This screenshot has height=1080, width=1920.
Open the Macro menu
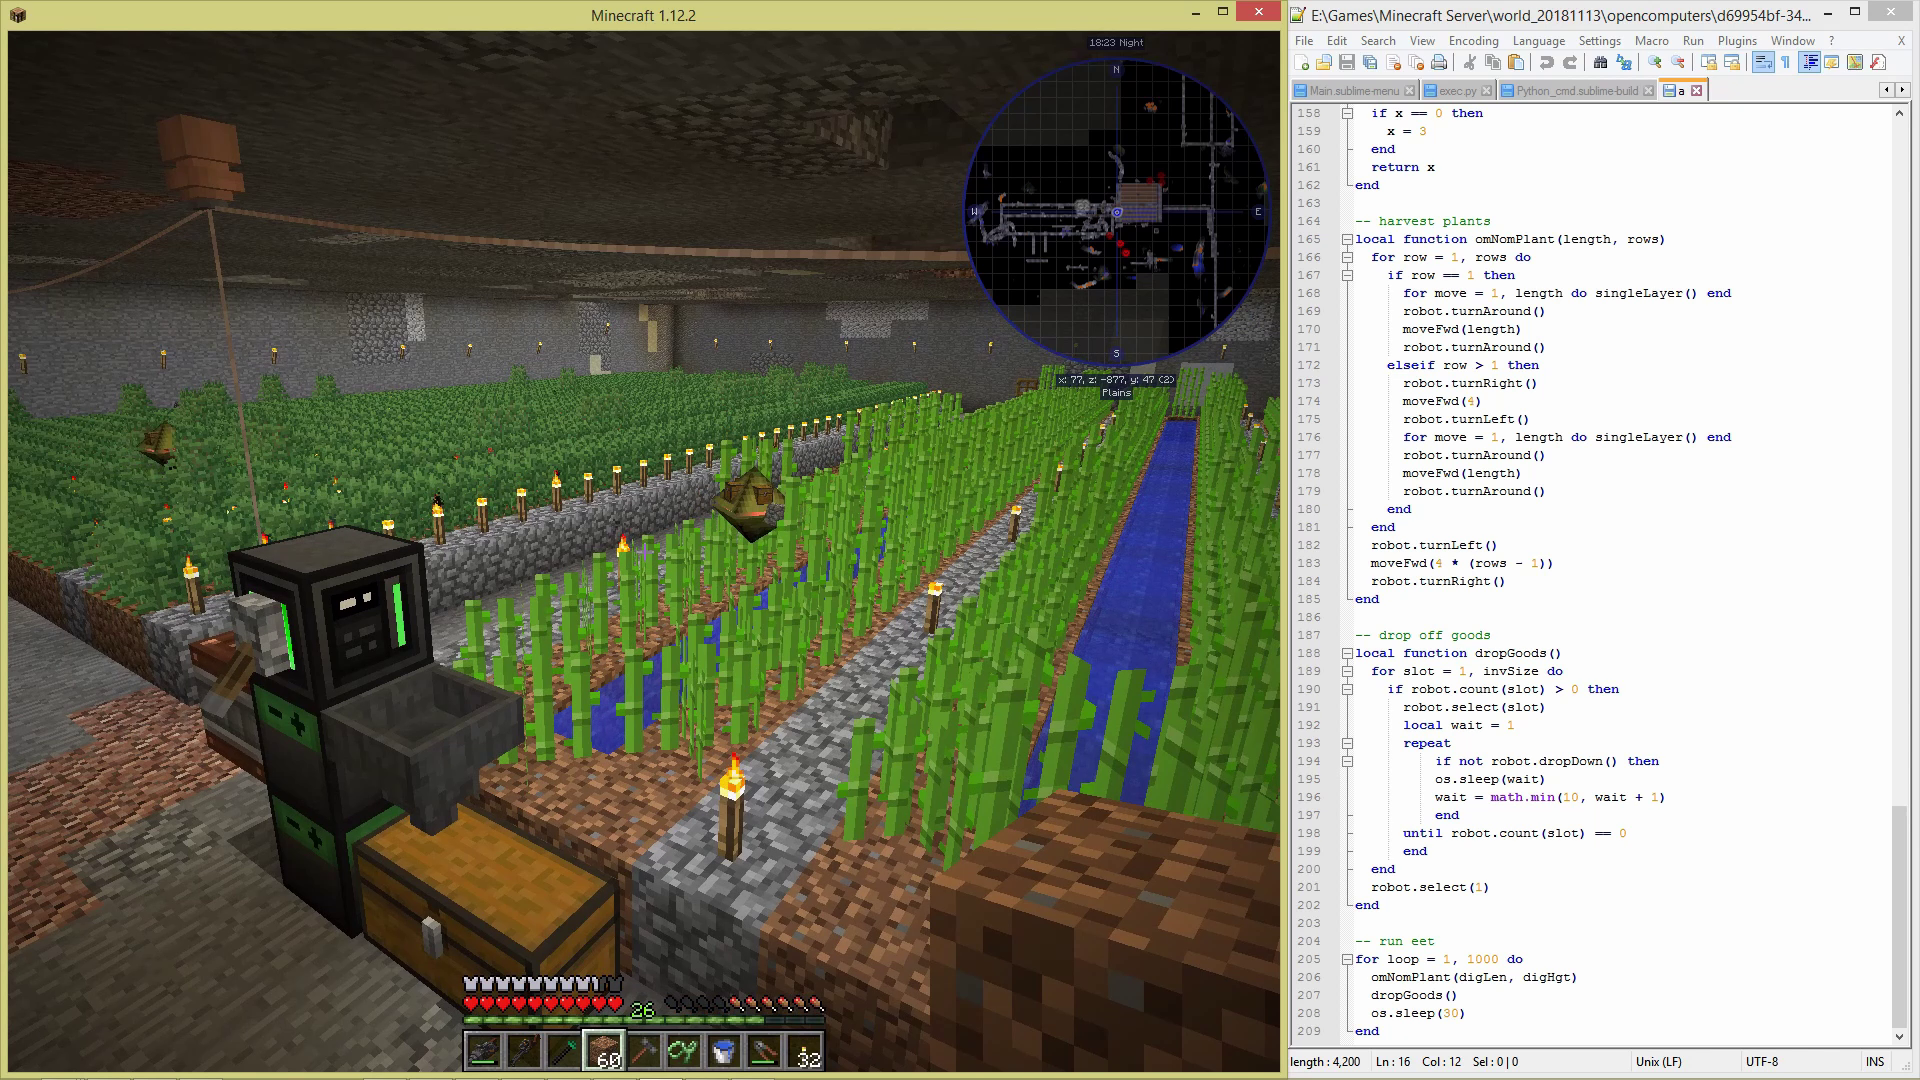pyautogui.click(x=1652, y=41)
